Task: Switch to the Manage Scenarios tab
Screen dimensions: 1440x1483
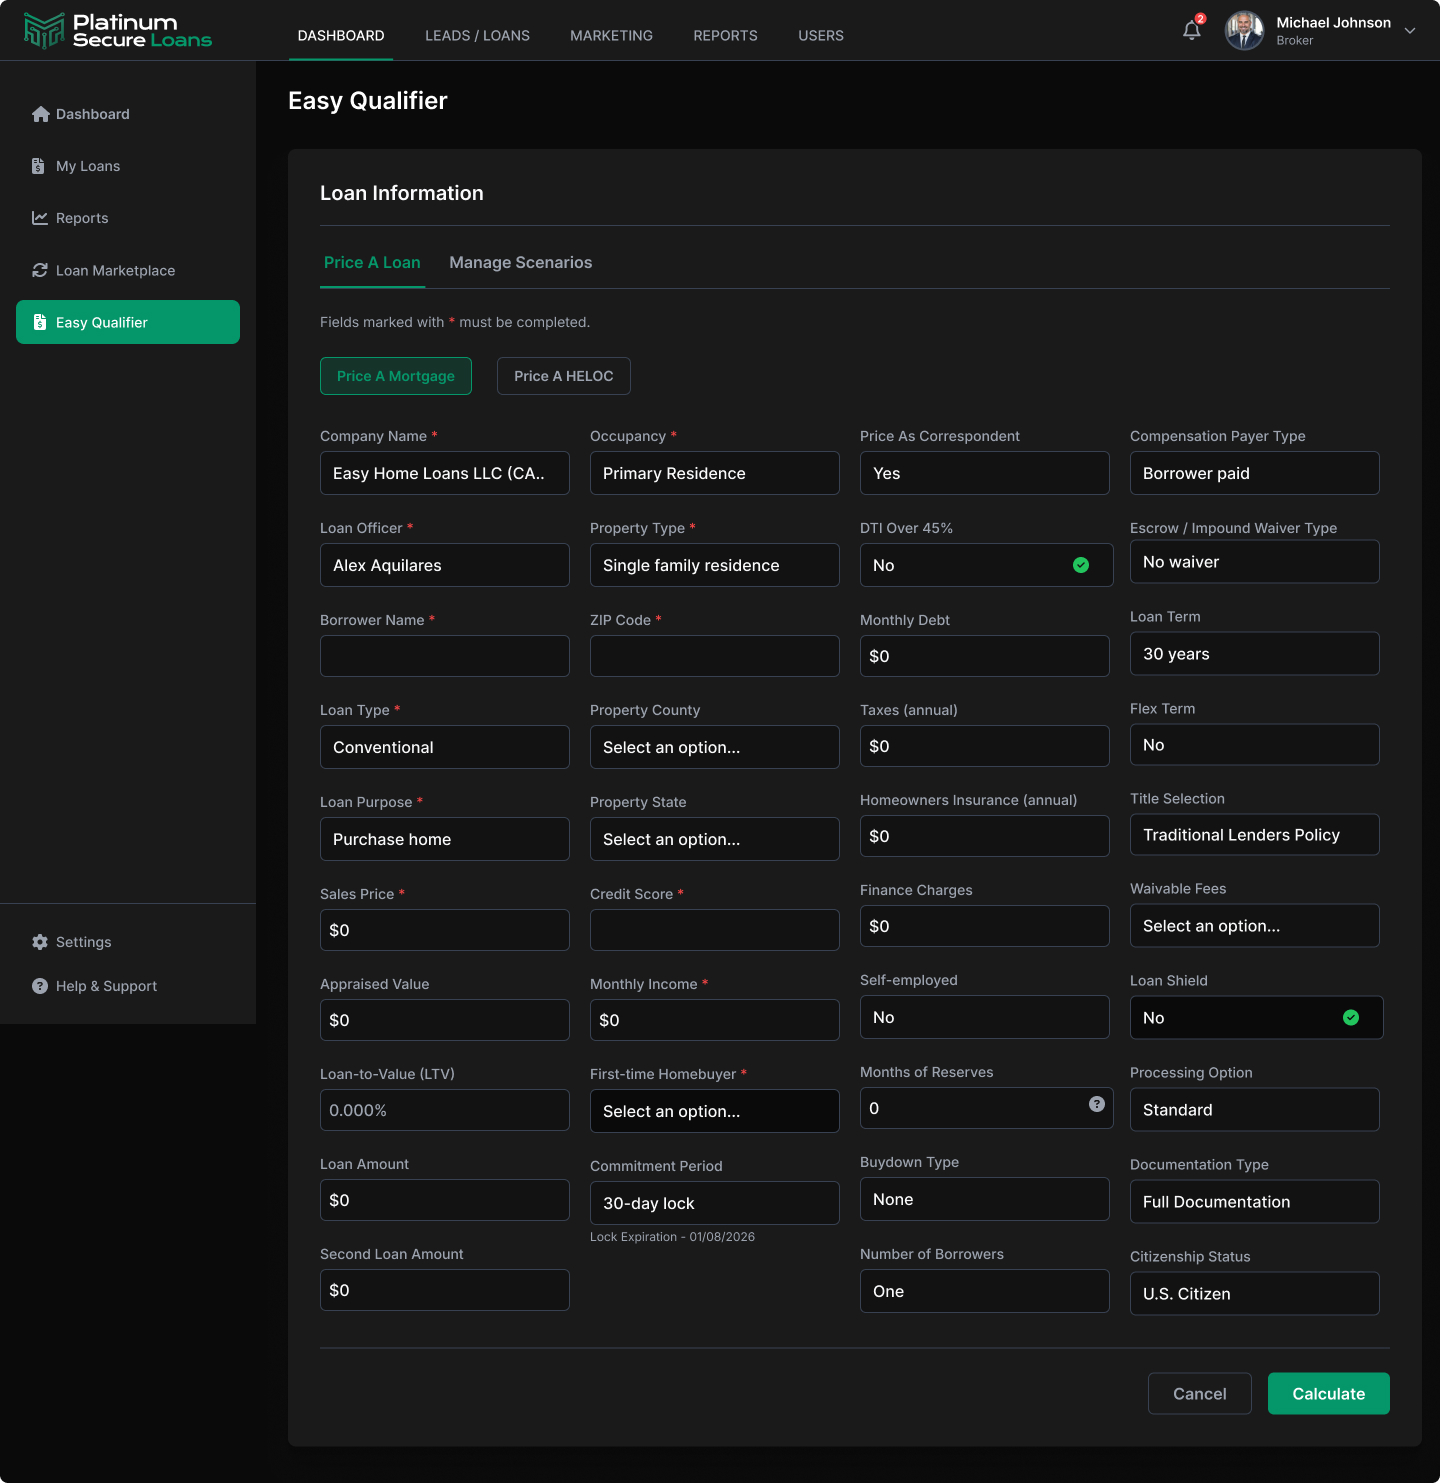Action: [521, 262]
